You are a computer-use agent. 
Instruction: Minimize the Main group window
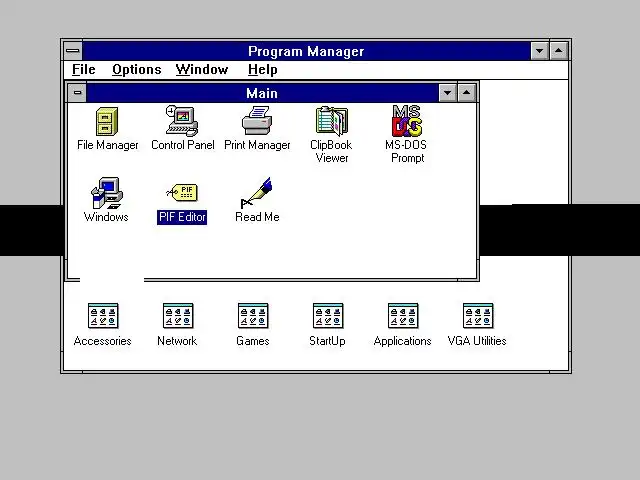coord(448,93)
